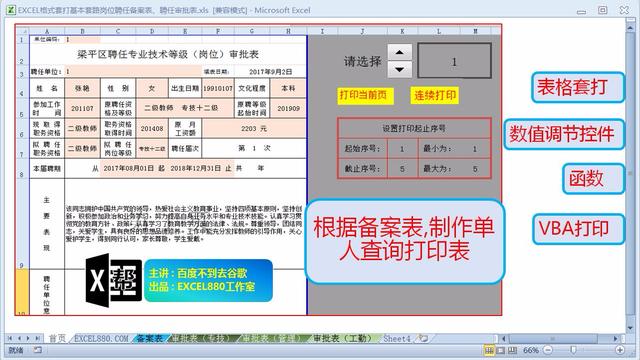This screenshot has width=640, height=360.
Task: Select the 最小为 value cell
Action: point(475,149)
